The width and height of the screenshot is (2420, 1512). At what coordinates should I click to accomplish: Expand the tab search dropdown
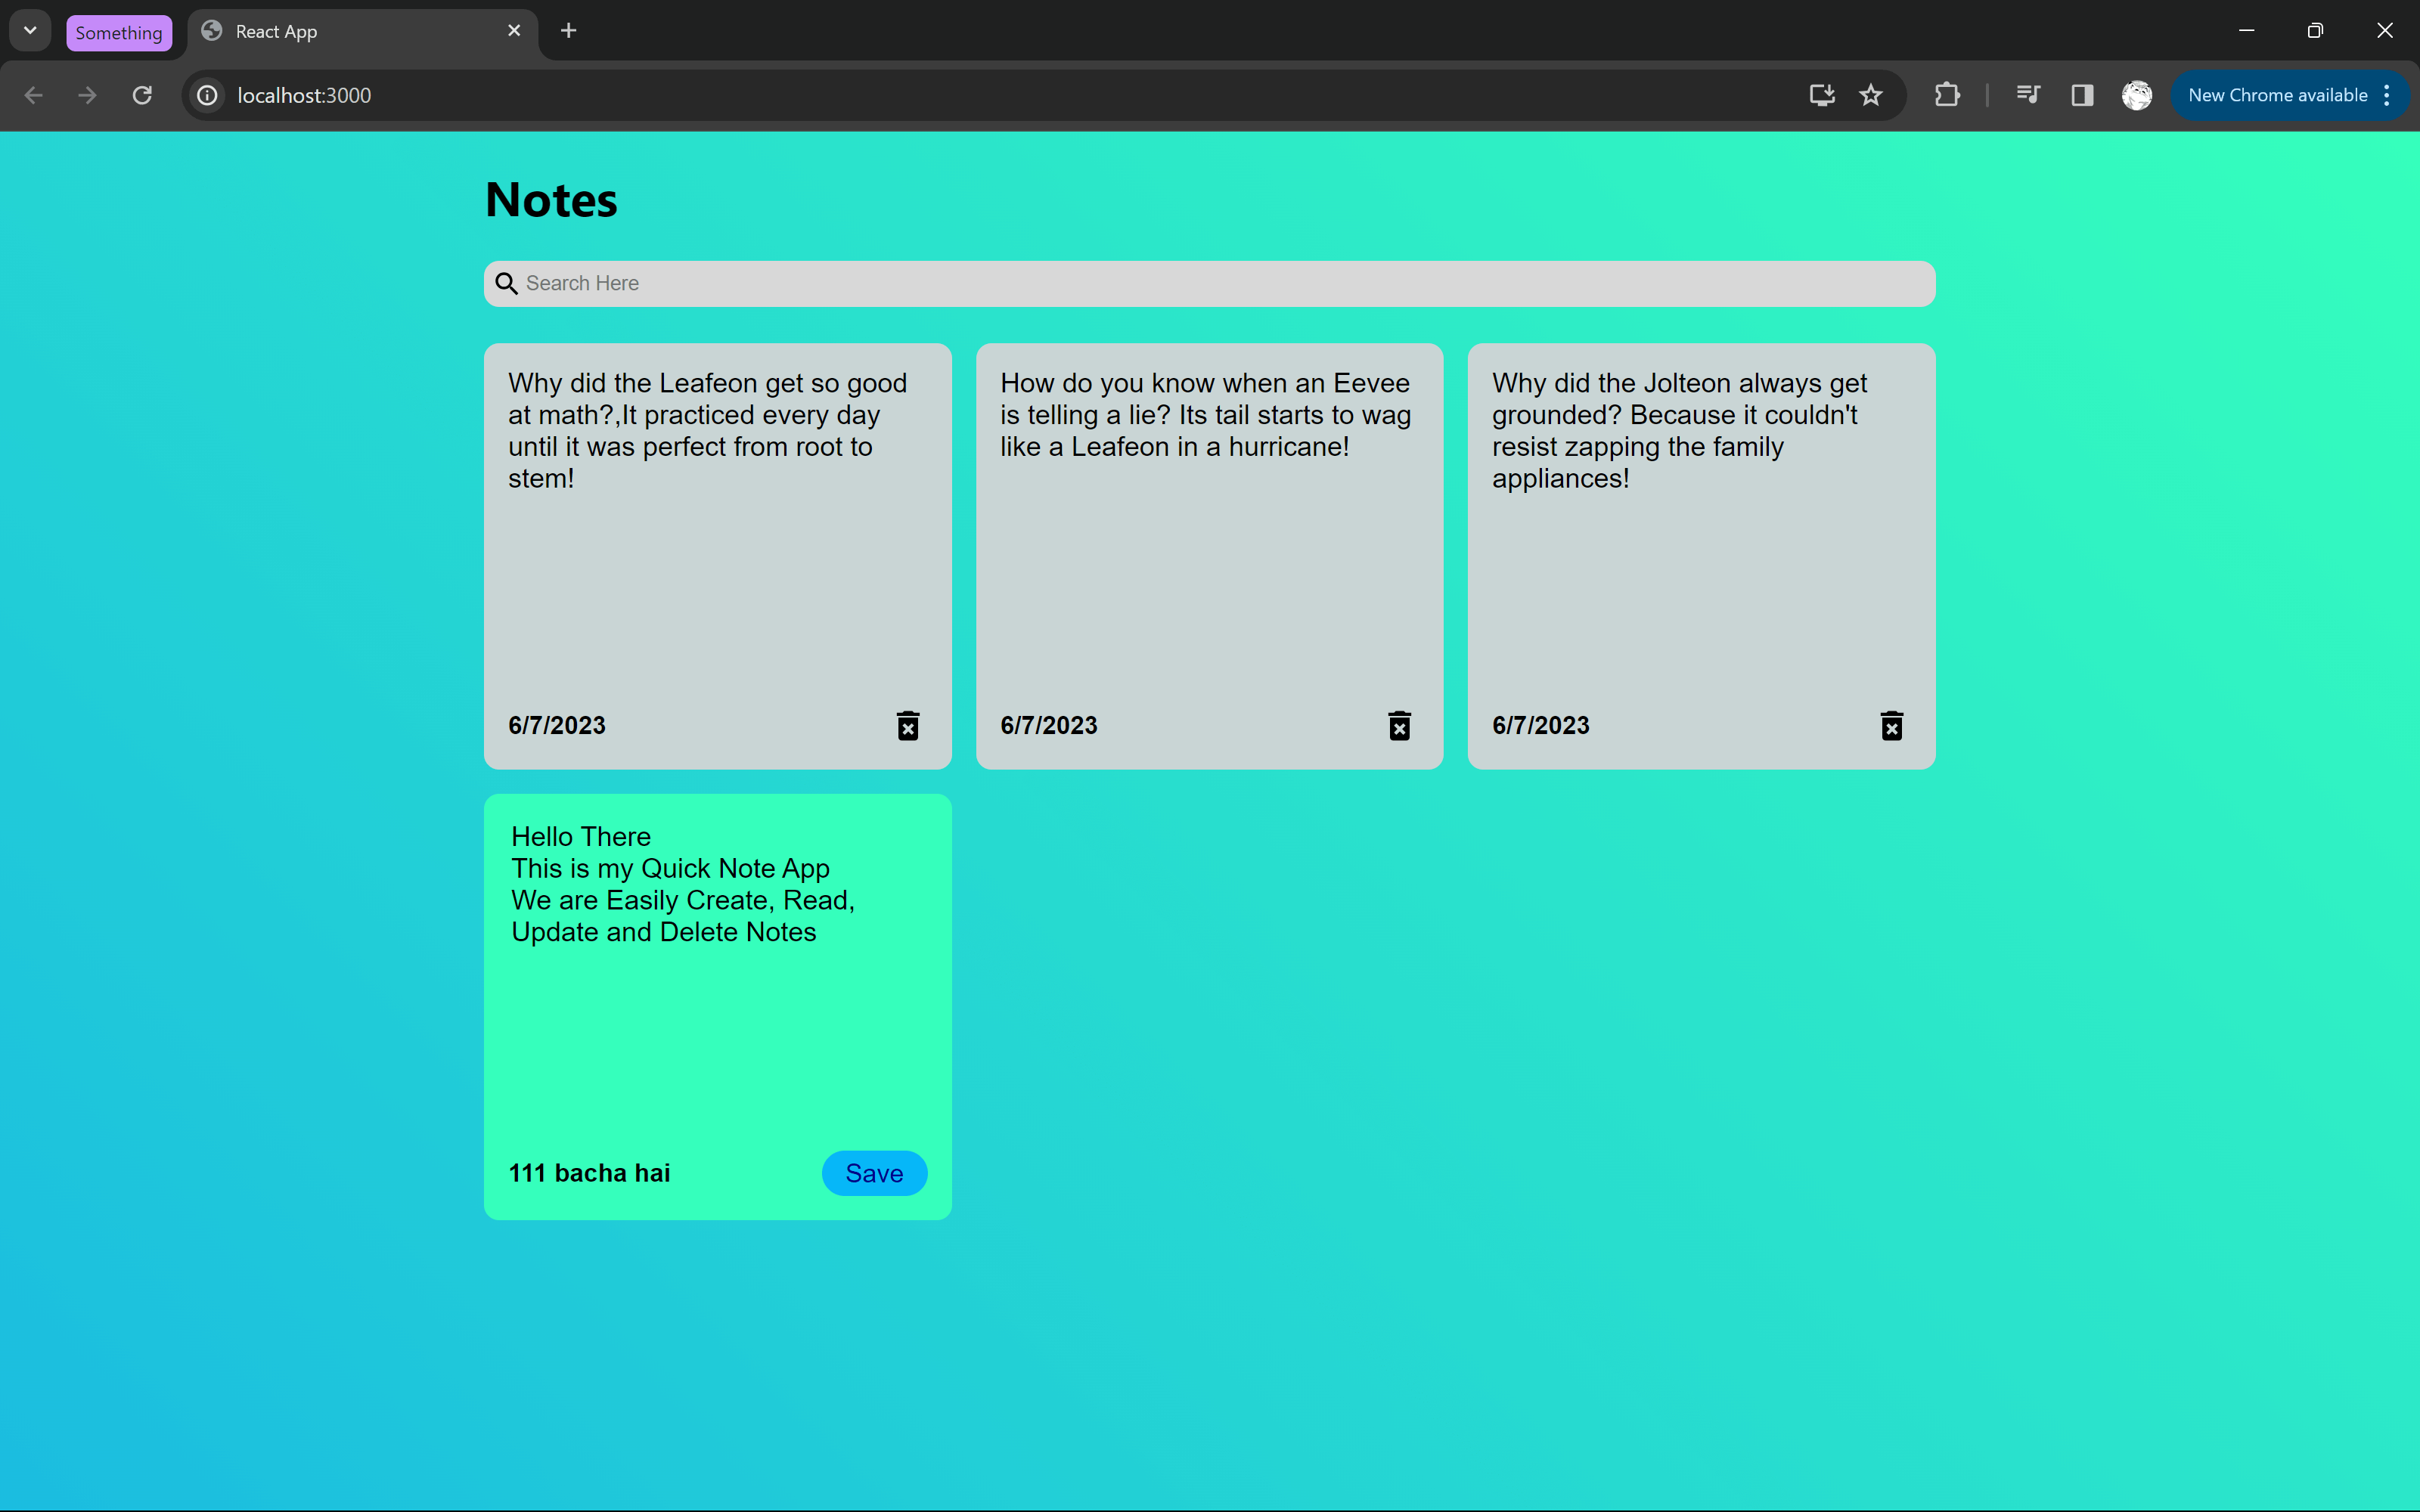(x=30, y=30)
